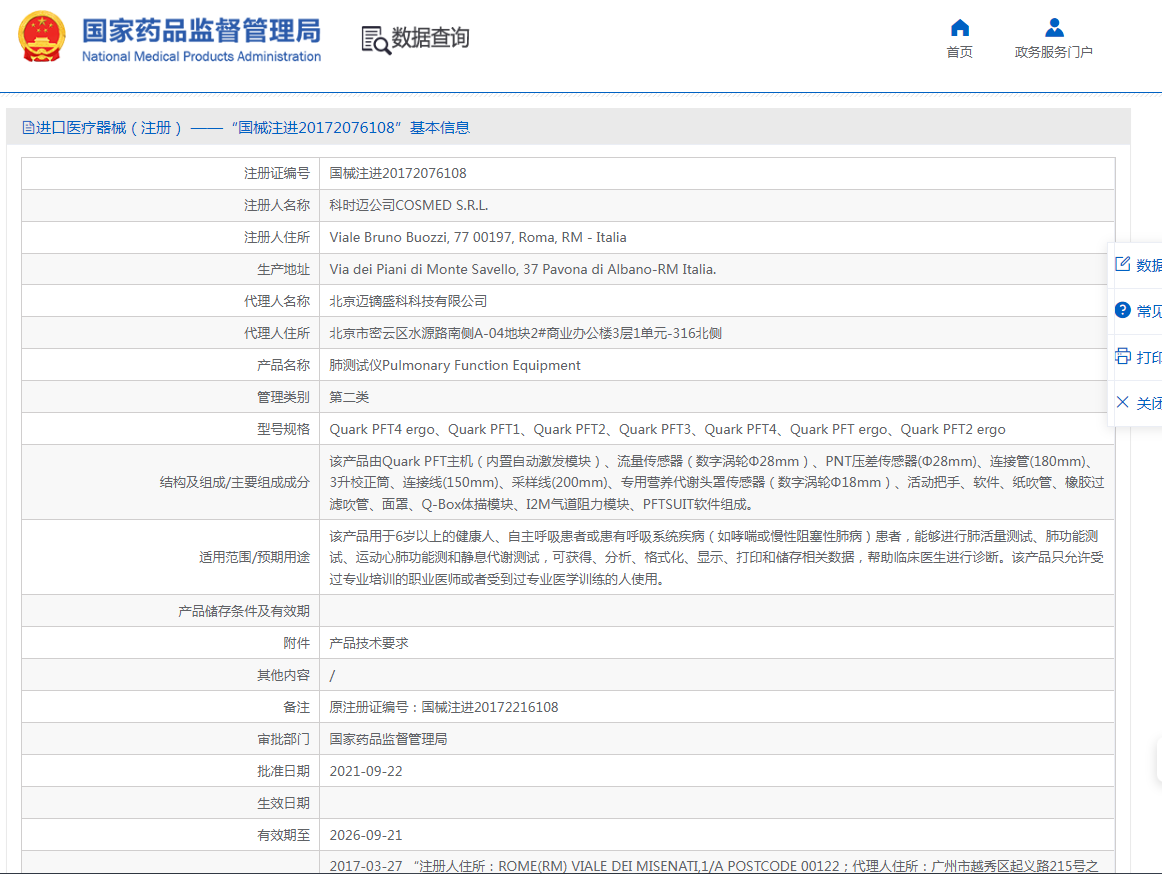Click the 附件 row label
Screen dimensions: 1162x874
tap(296, 643)
